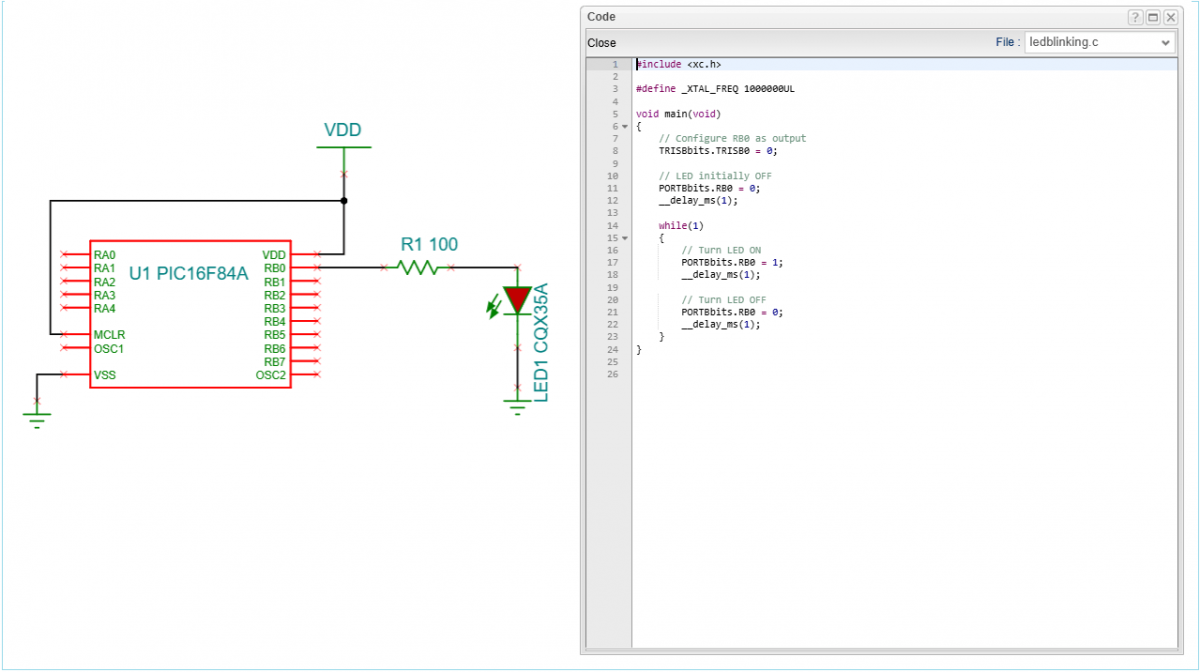Maximize the Code window
The width and height of the screenshot is (1200, 672).
click(1152, 17)
